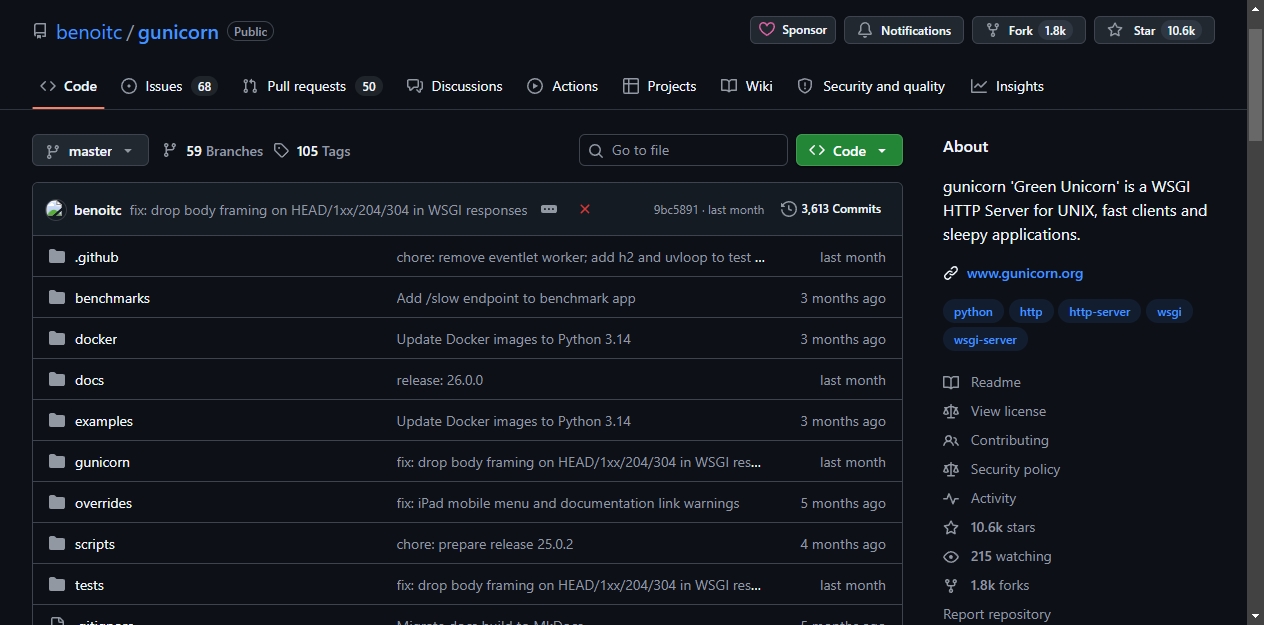The image size is (1264, 625).
Task: Visit www.gunicorn.org website link
Action: point(1025,273)
